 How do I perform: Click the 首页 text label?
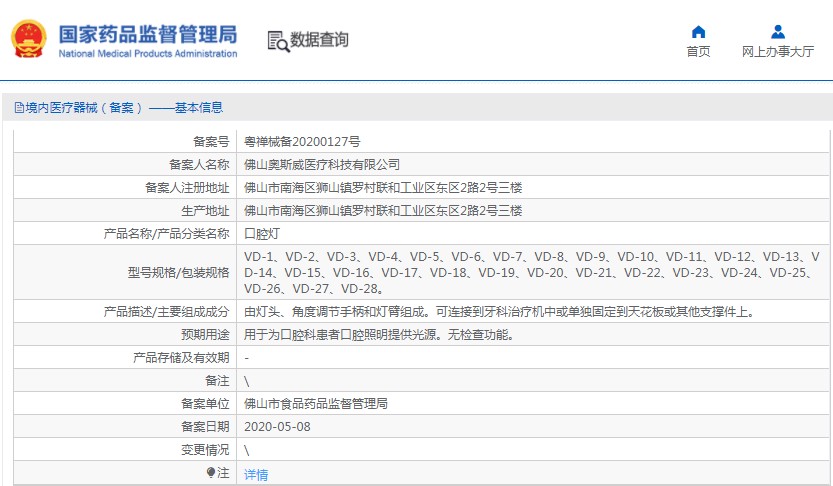click(x=698, y=52)
